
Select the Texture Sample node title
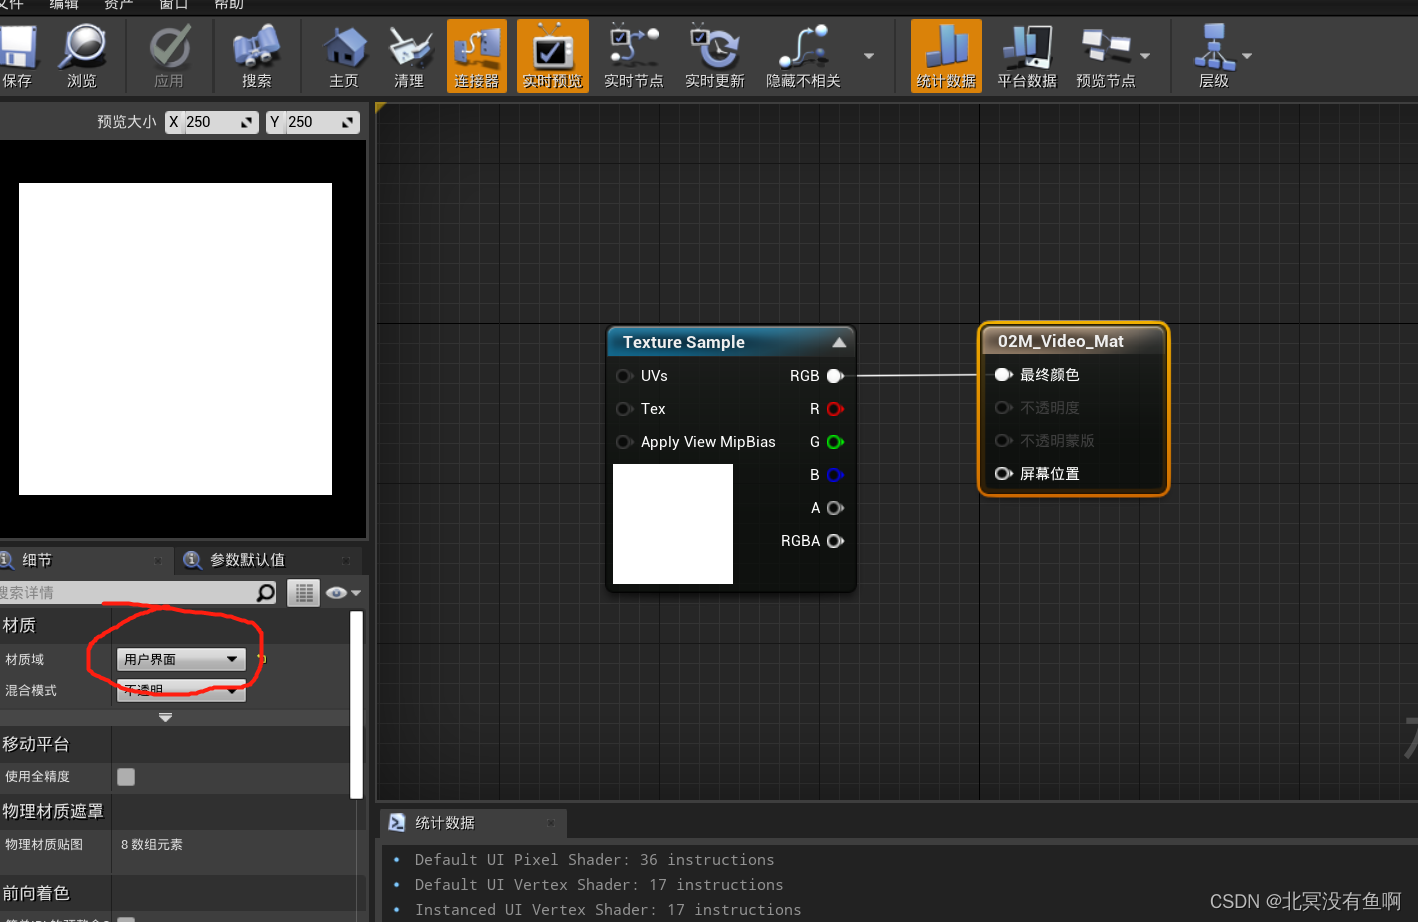684,342
